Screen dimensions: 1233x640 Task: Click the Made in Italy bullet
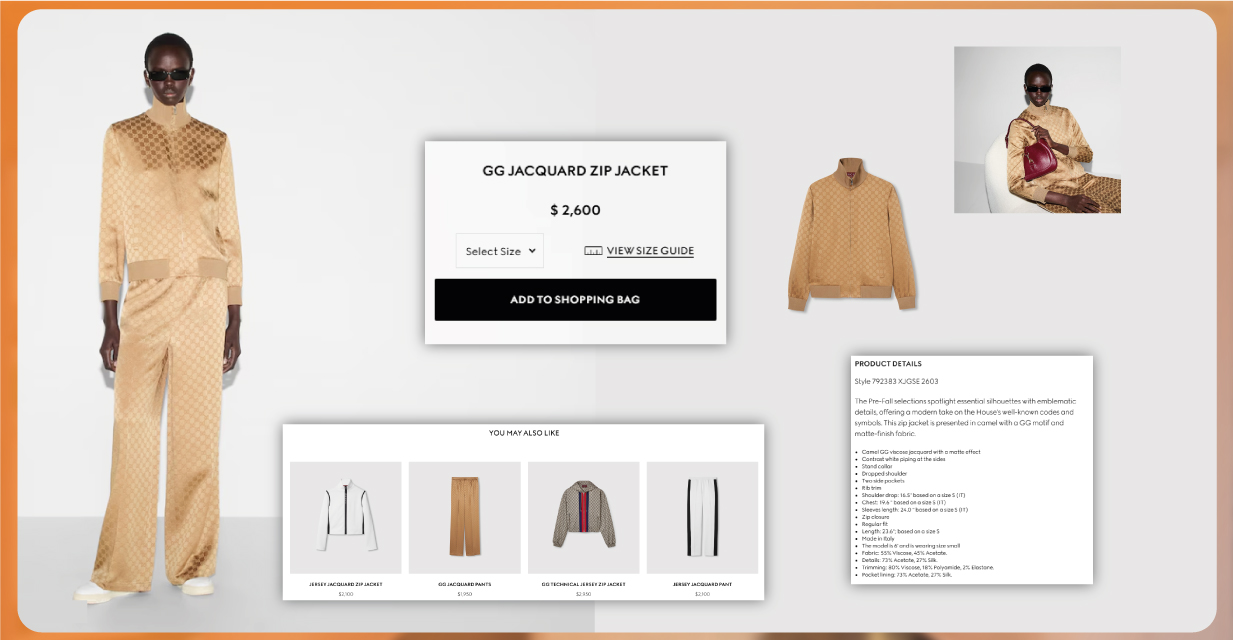coord(878,539)
